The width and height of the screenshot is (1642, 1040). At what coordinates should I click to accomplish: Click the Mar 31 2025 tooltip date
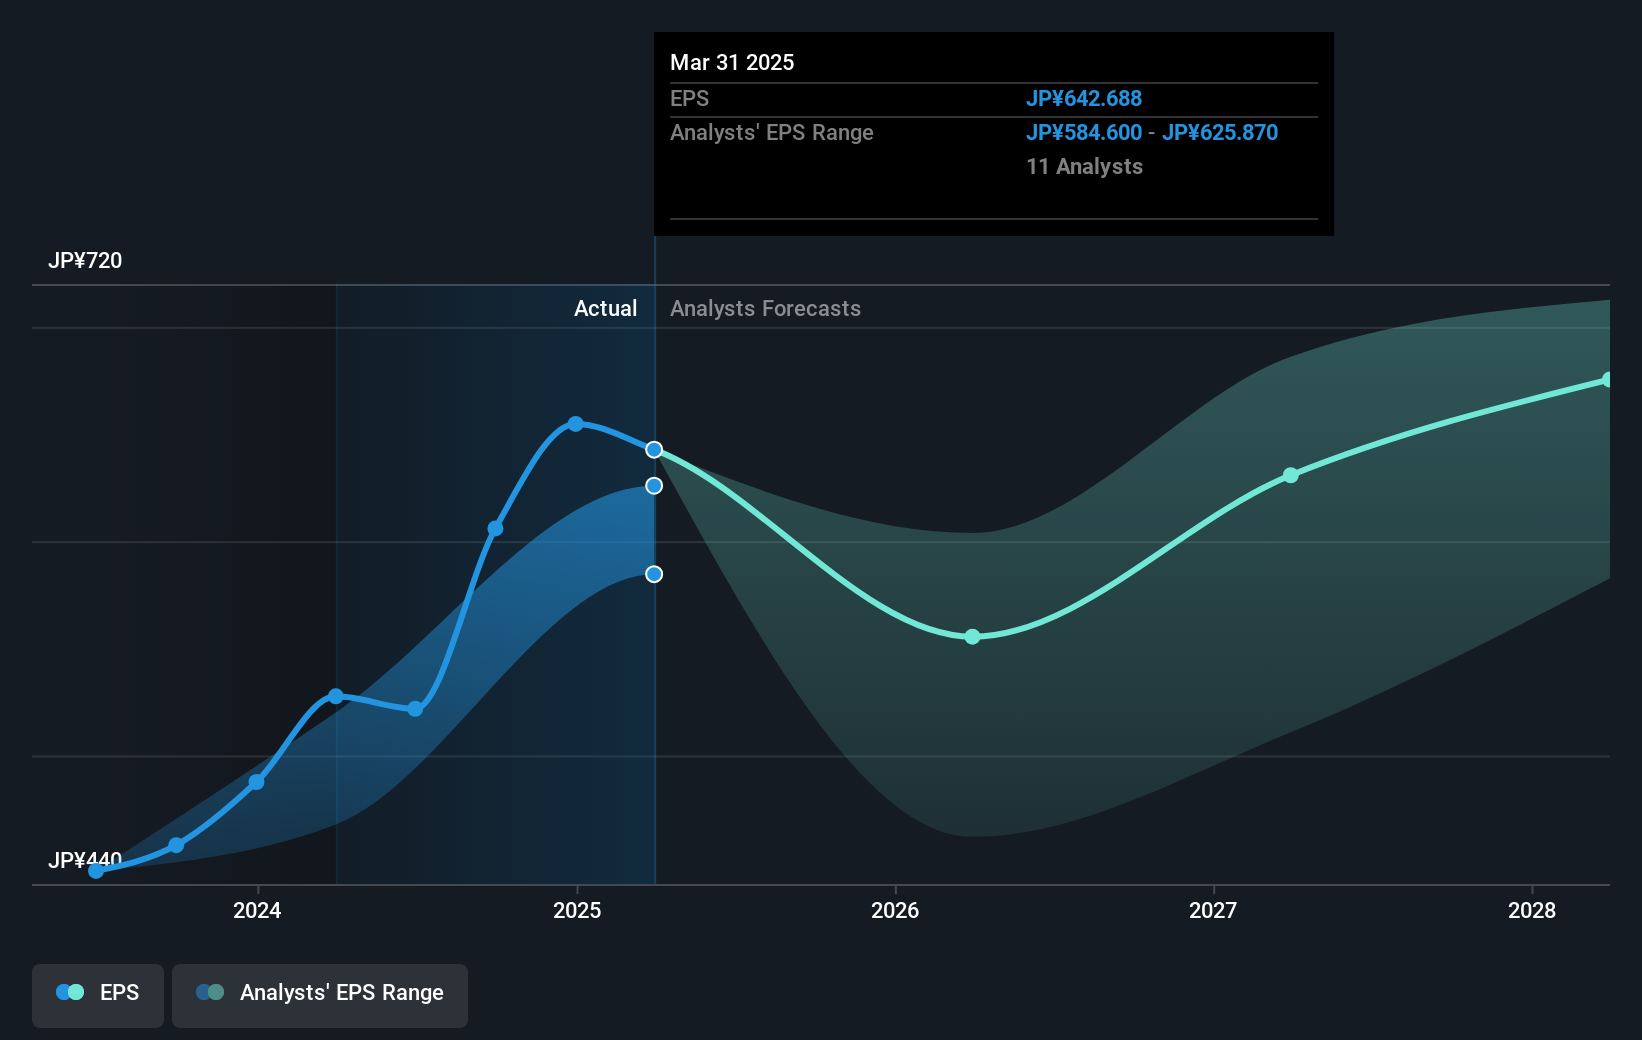(732, 63)
